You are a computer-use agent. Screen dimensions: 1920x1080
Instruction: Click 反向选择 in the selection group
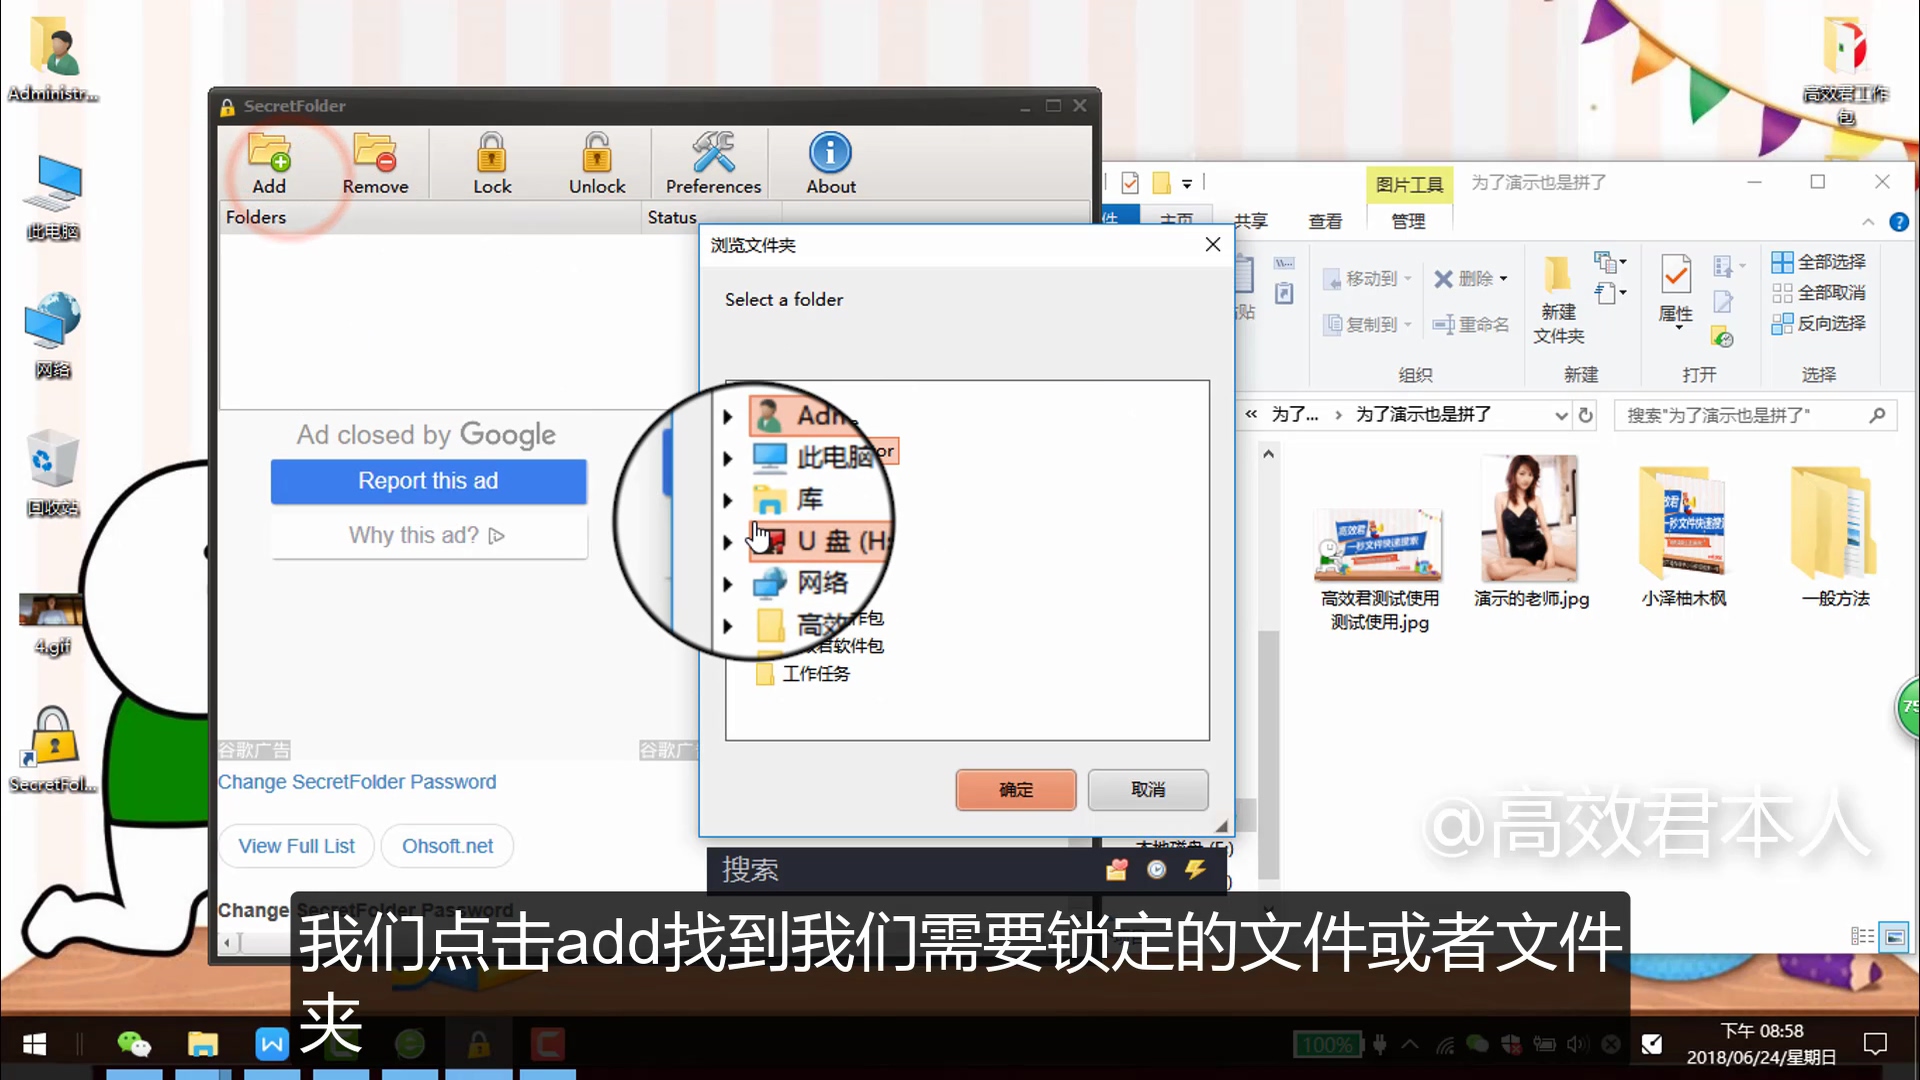click(x=1819, y=323)
